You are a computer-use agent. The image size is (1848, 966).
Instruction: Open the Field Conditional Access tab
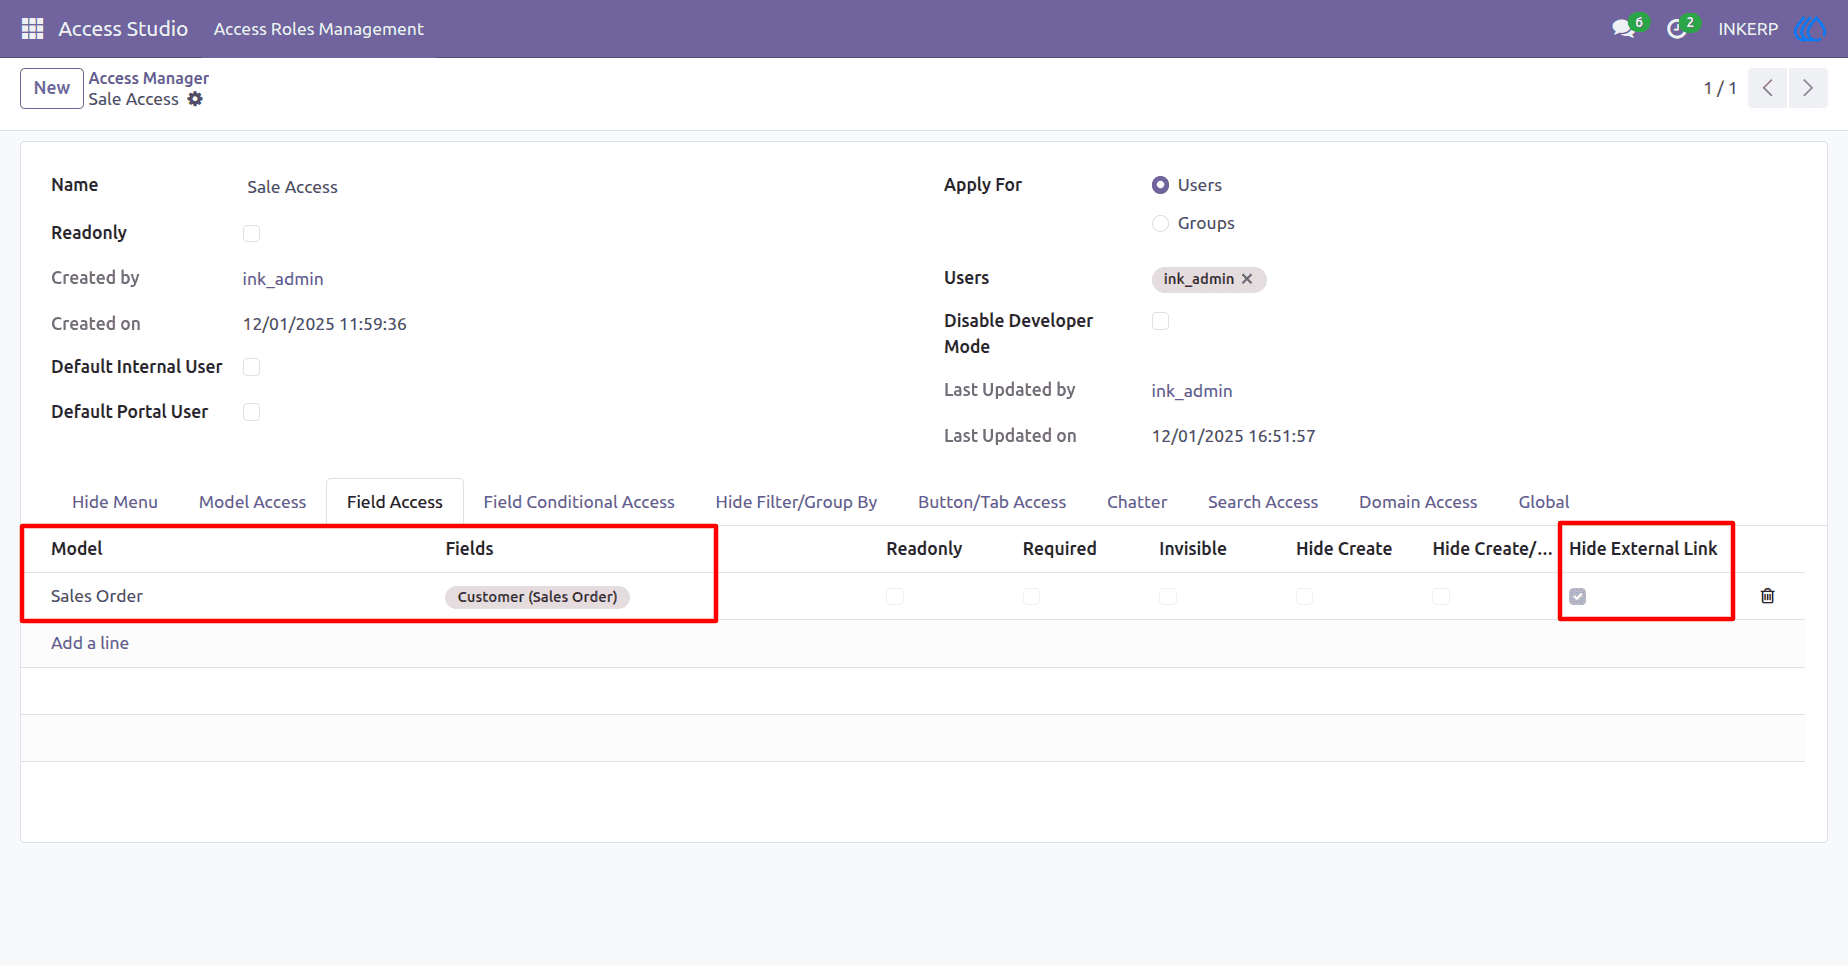coord(579,502)
